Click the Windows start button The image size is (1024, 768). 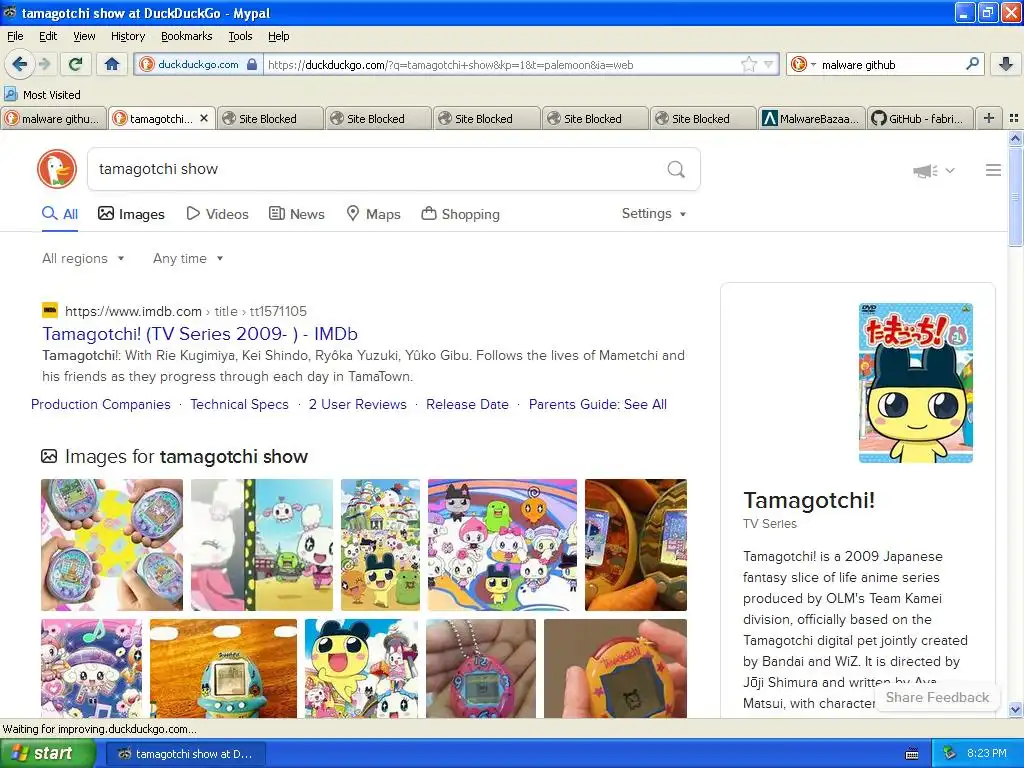click(48, 754)
